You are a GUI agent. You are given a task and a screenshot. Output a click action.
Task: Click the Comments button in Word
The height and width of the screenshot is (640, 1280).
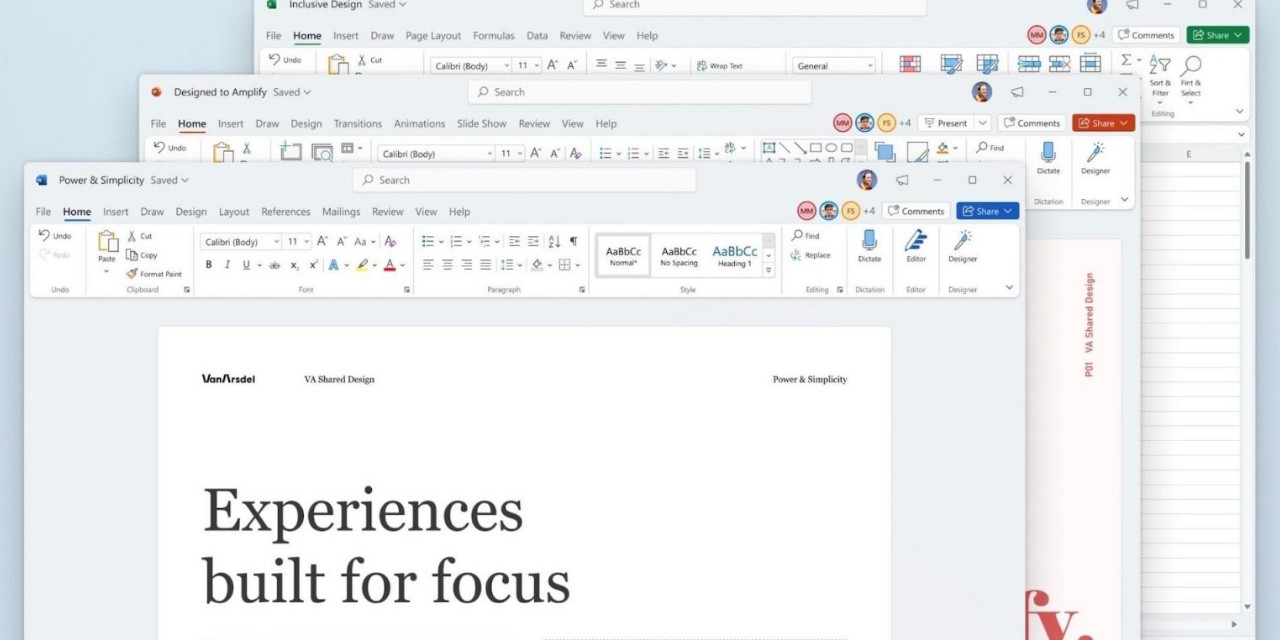pyautogui.click(x=916, y=211)
